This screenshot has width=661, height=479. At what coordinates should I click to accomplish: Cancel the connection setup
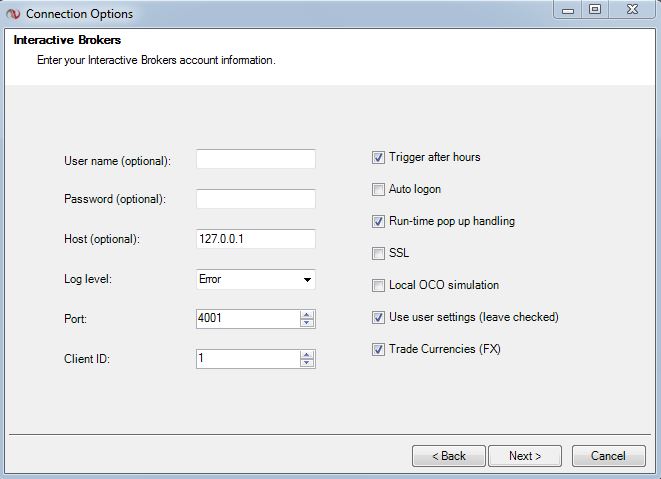[608, 456]
